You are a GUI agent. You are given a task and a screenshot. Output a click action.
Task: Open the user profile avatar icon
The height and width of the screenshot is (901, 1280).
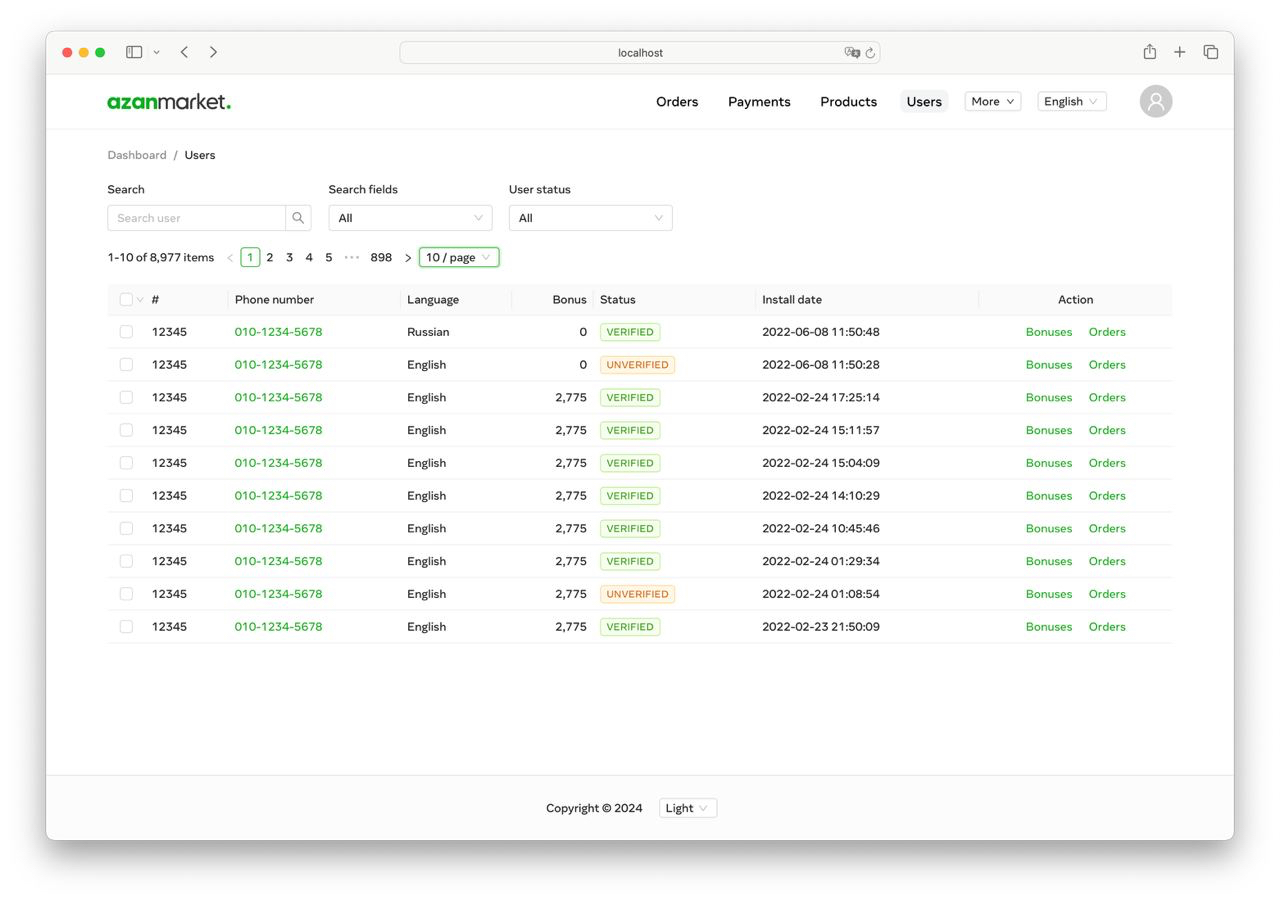1155,101
